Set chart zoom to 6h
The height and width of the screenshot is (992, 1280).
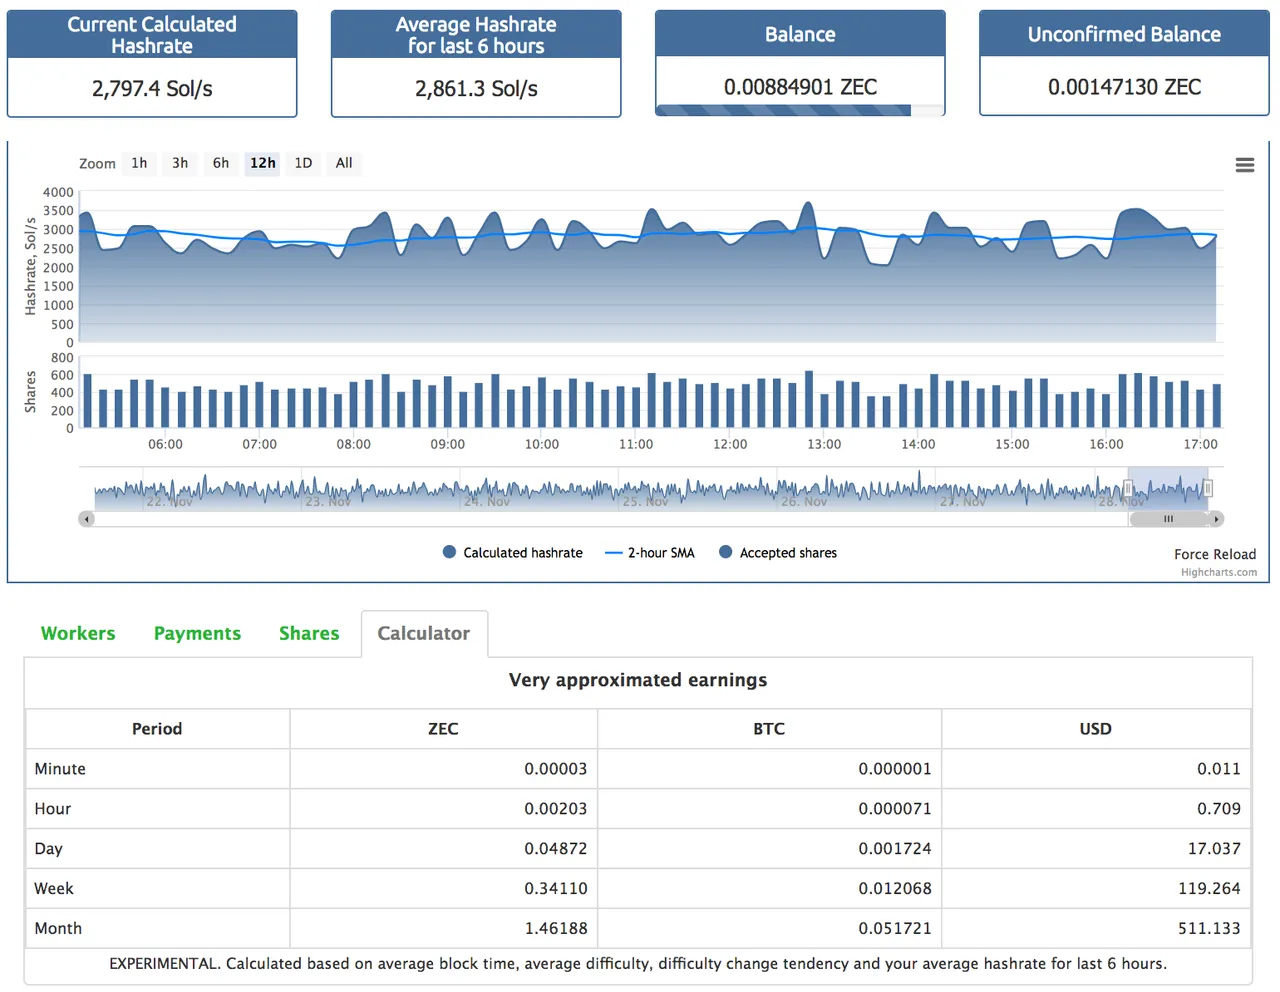221,163
